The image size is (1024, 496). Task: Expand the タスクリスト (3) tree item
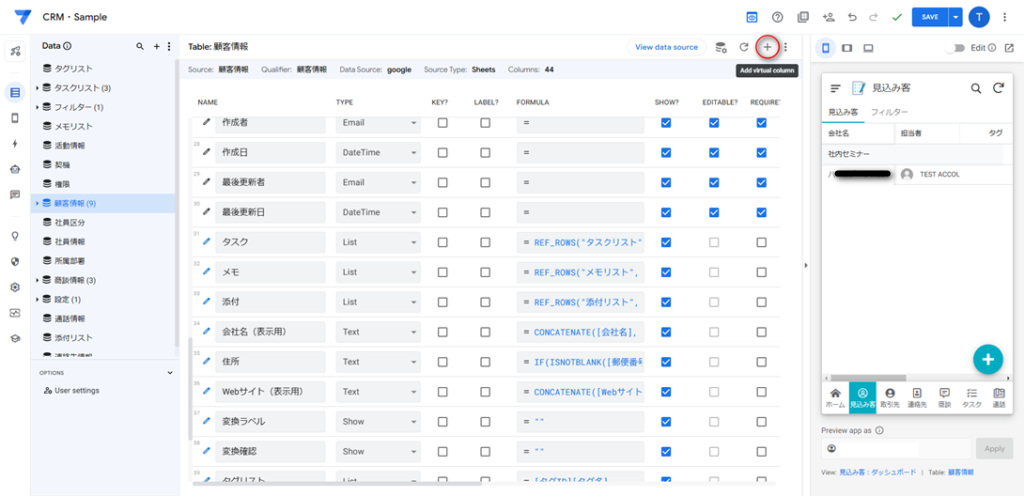click(x=38, y=88)
